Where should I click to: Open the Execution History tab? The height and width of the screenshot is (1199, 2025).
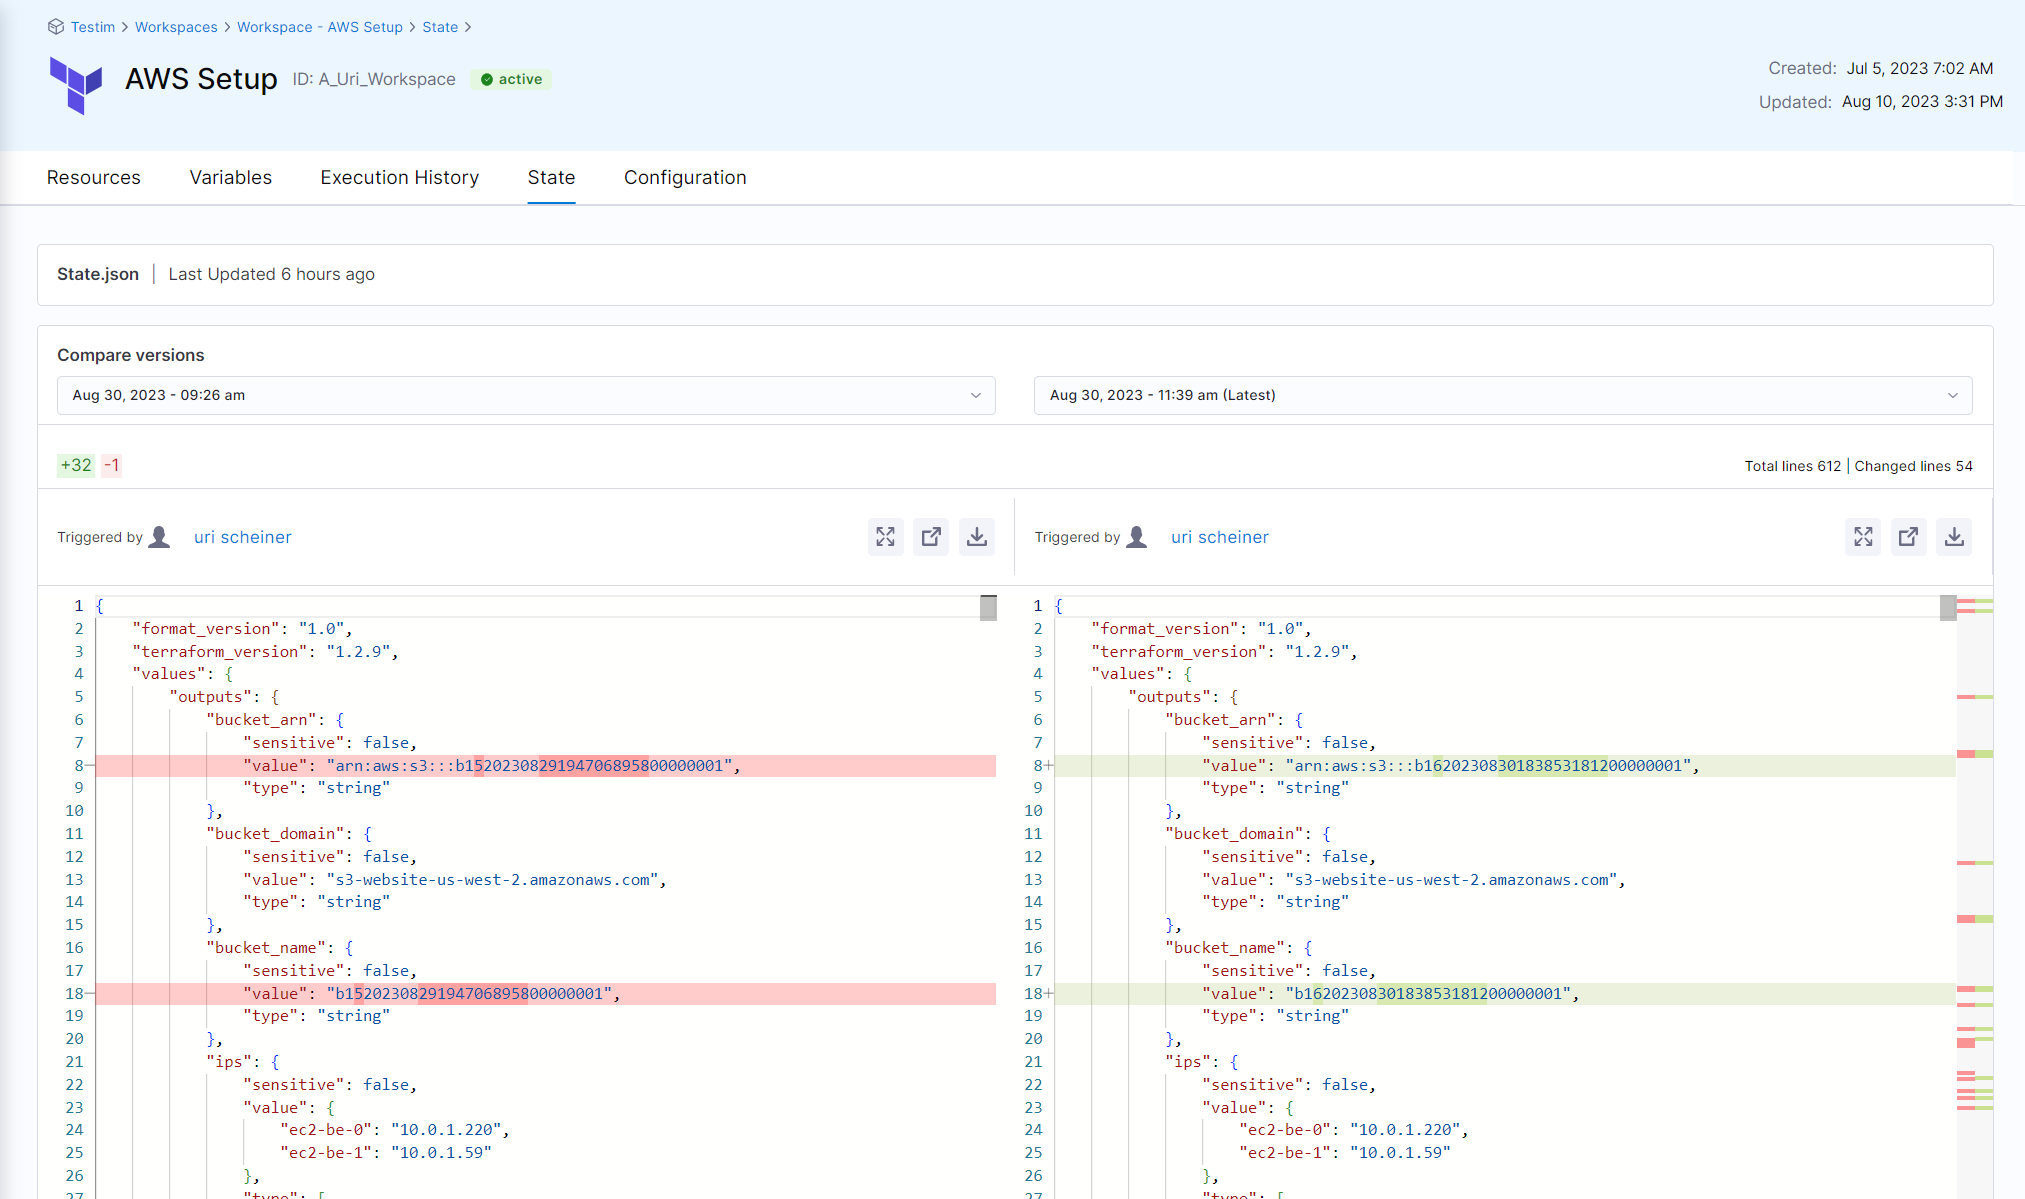tap(399, 177)
